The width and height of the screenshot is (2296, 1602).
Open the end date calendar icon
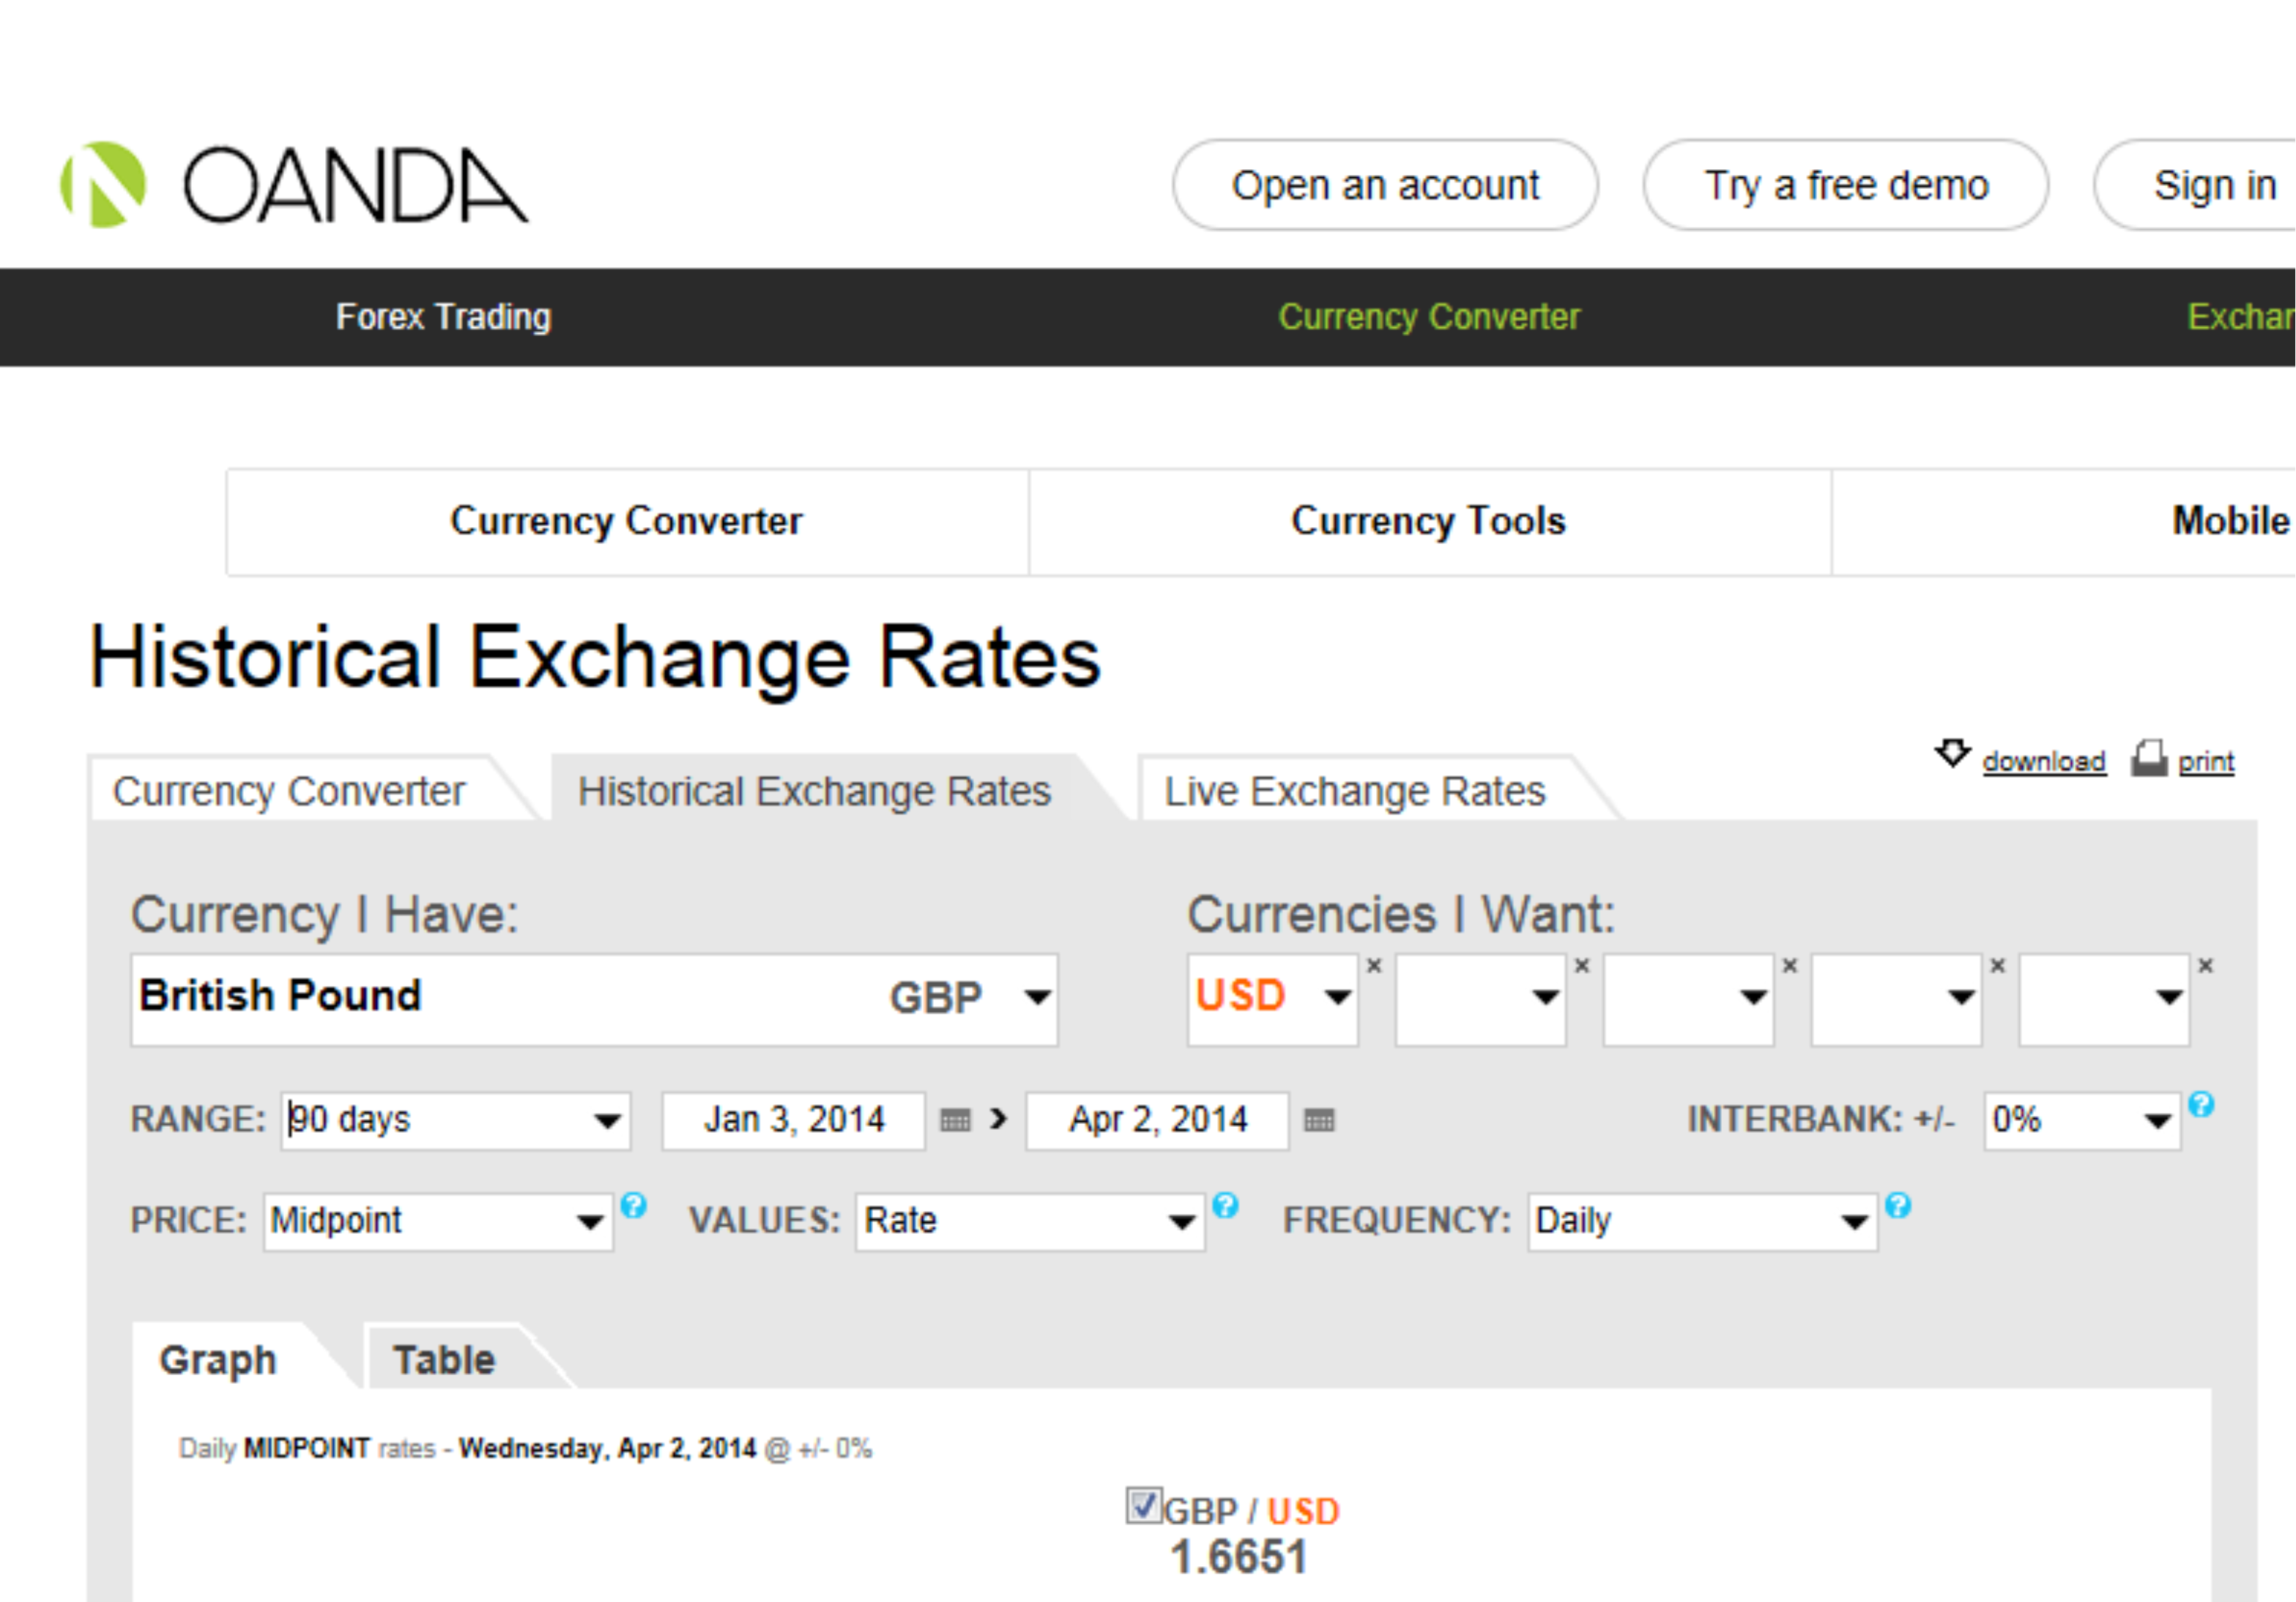(1319, 1120)
